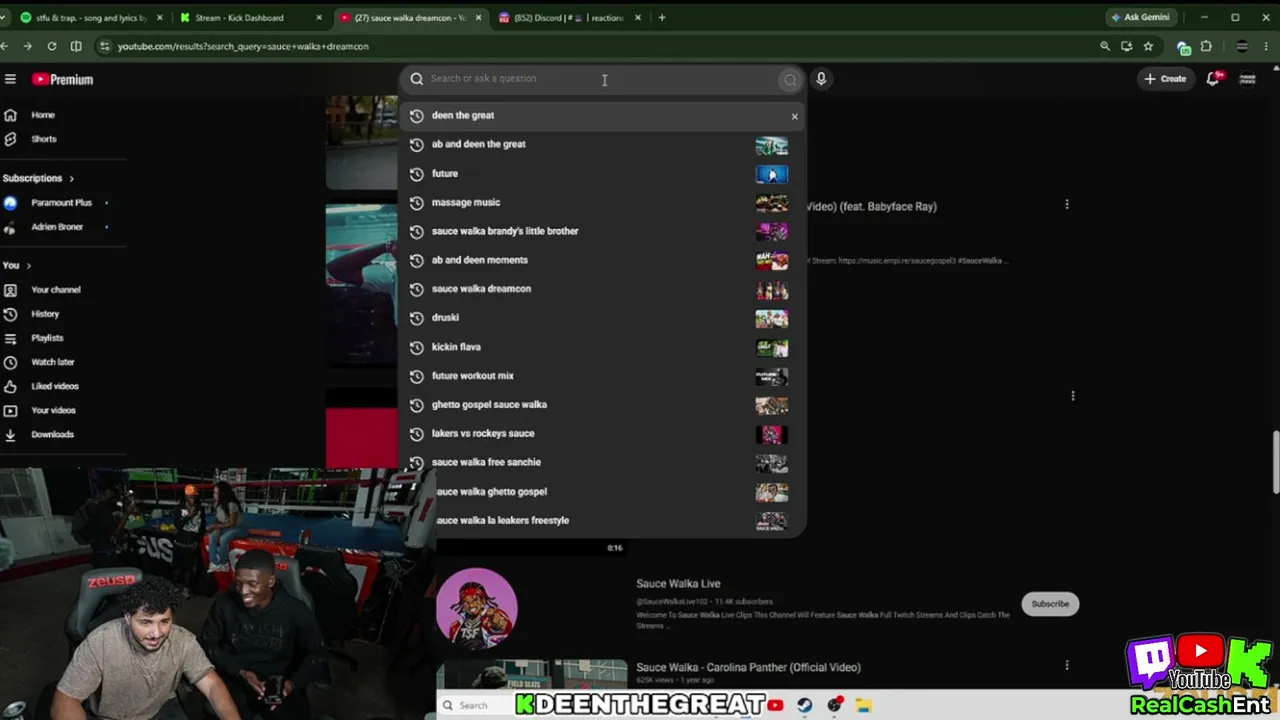Select 'sauce walka brandy's little brother' suggestion
The height and width of the screenshot is (720, 1280).
pos(603,231)
